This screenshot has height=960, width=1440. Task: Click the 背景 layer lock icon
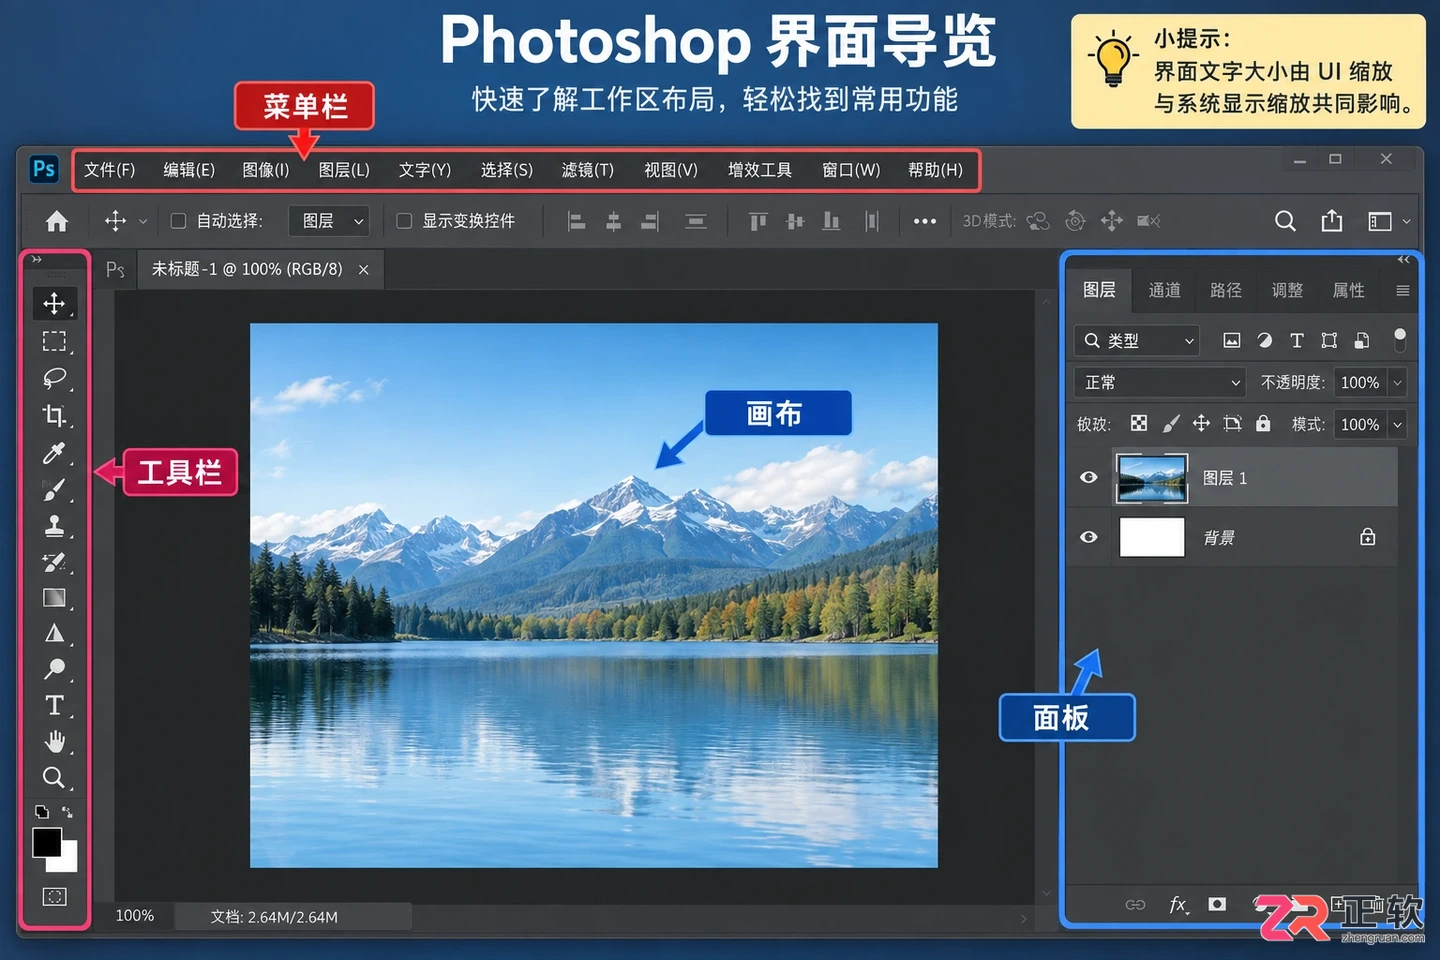click(x=1368, y=537)
